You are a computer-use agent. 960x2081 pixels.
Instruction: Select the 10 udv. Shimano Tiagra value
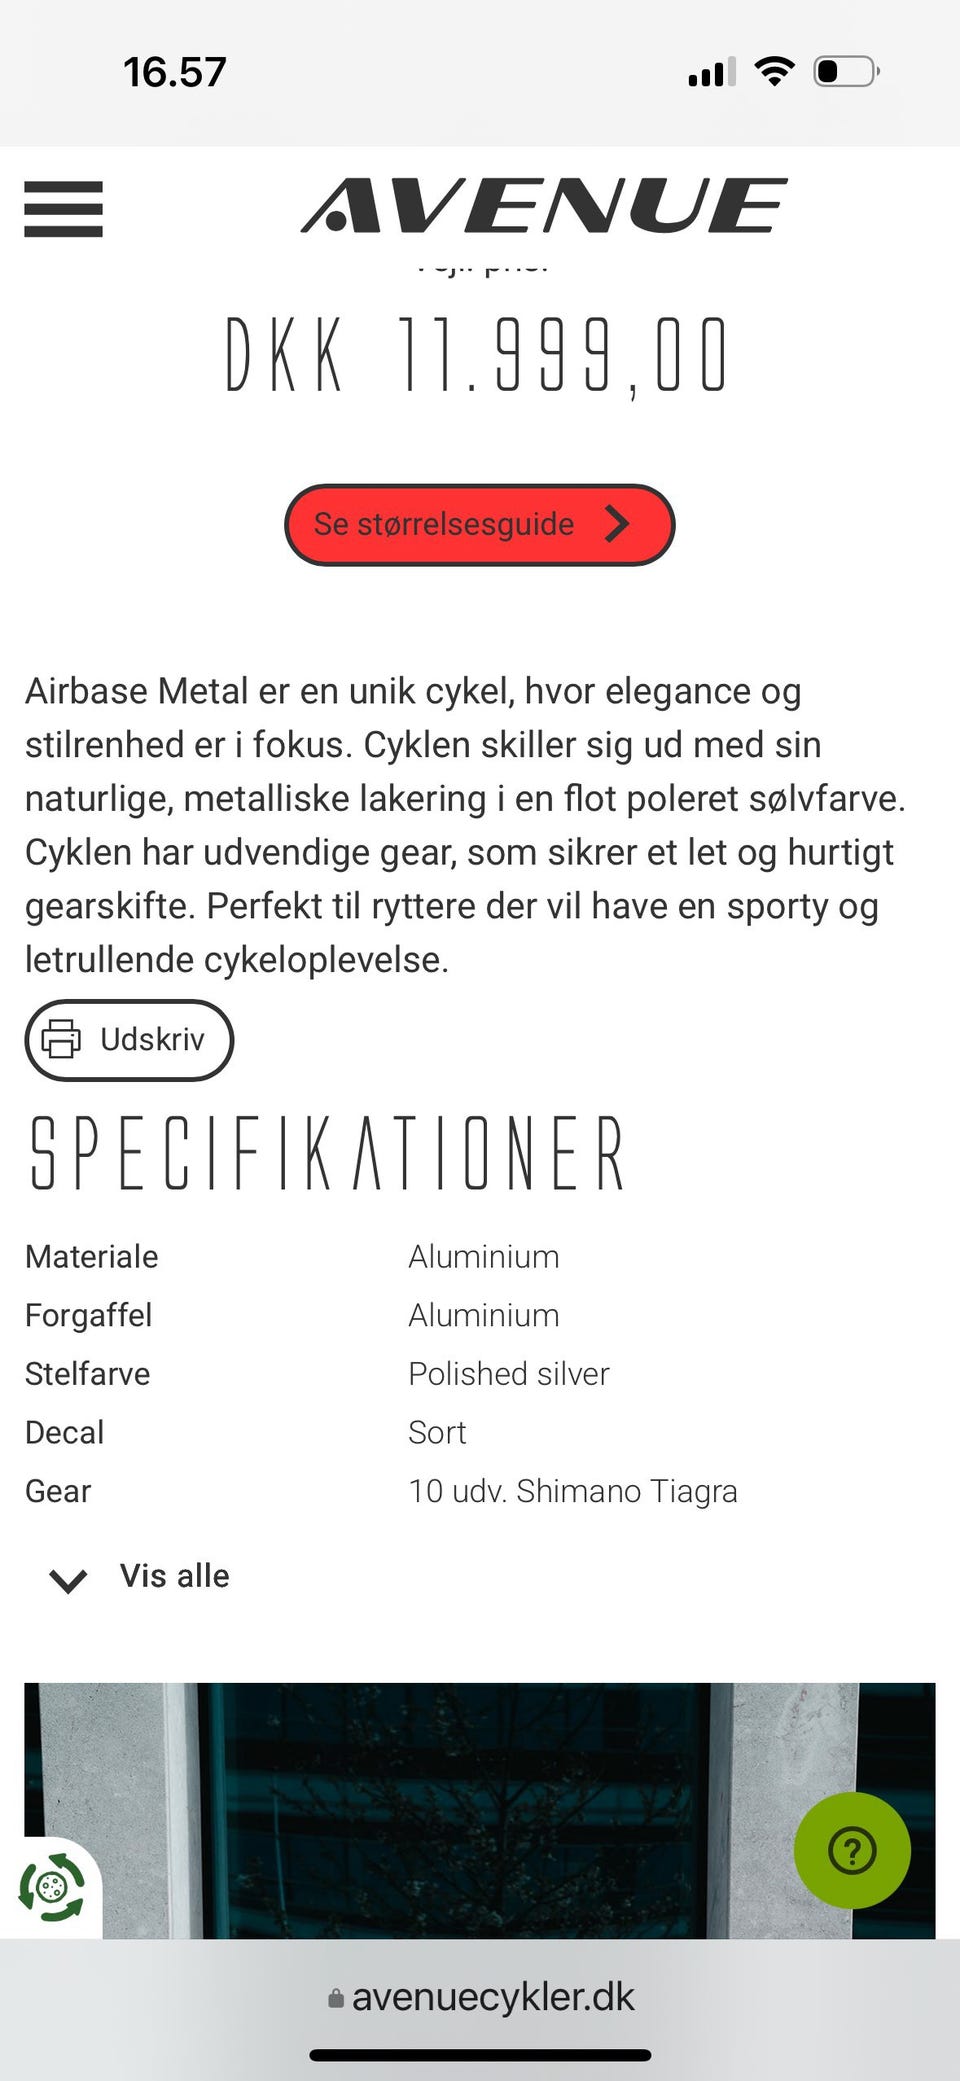(x=572, y=1491)
